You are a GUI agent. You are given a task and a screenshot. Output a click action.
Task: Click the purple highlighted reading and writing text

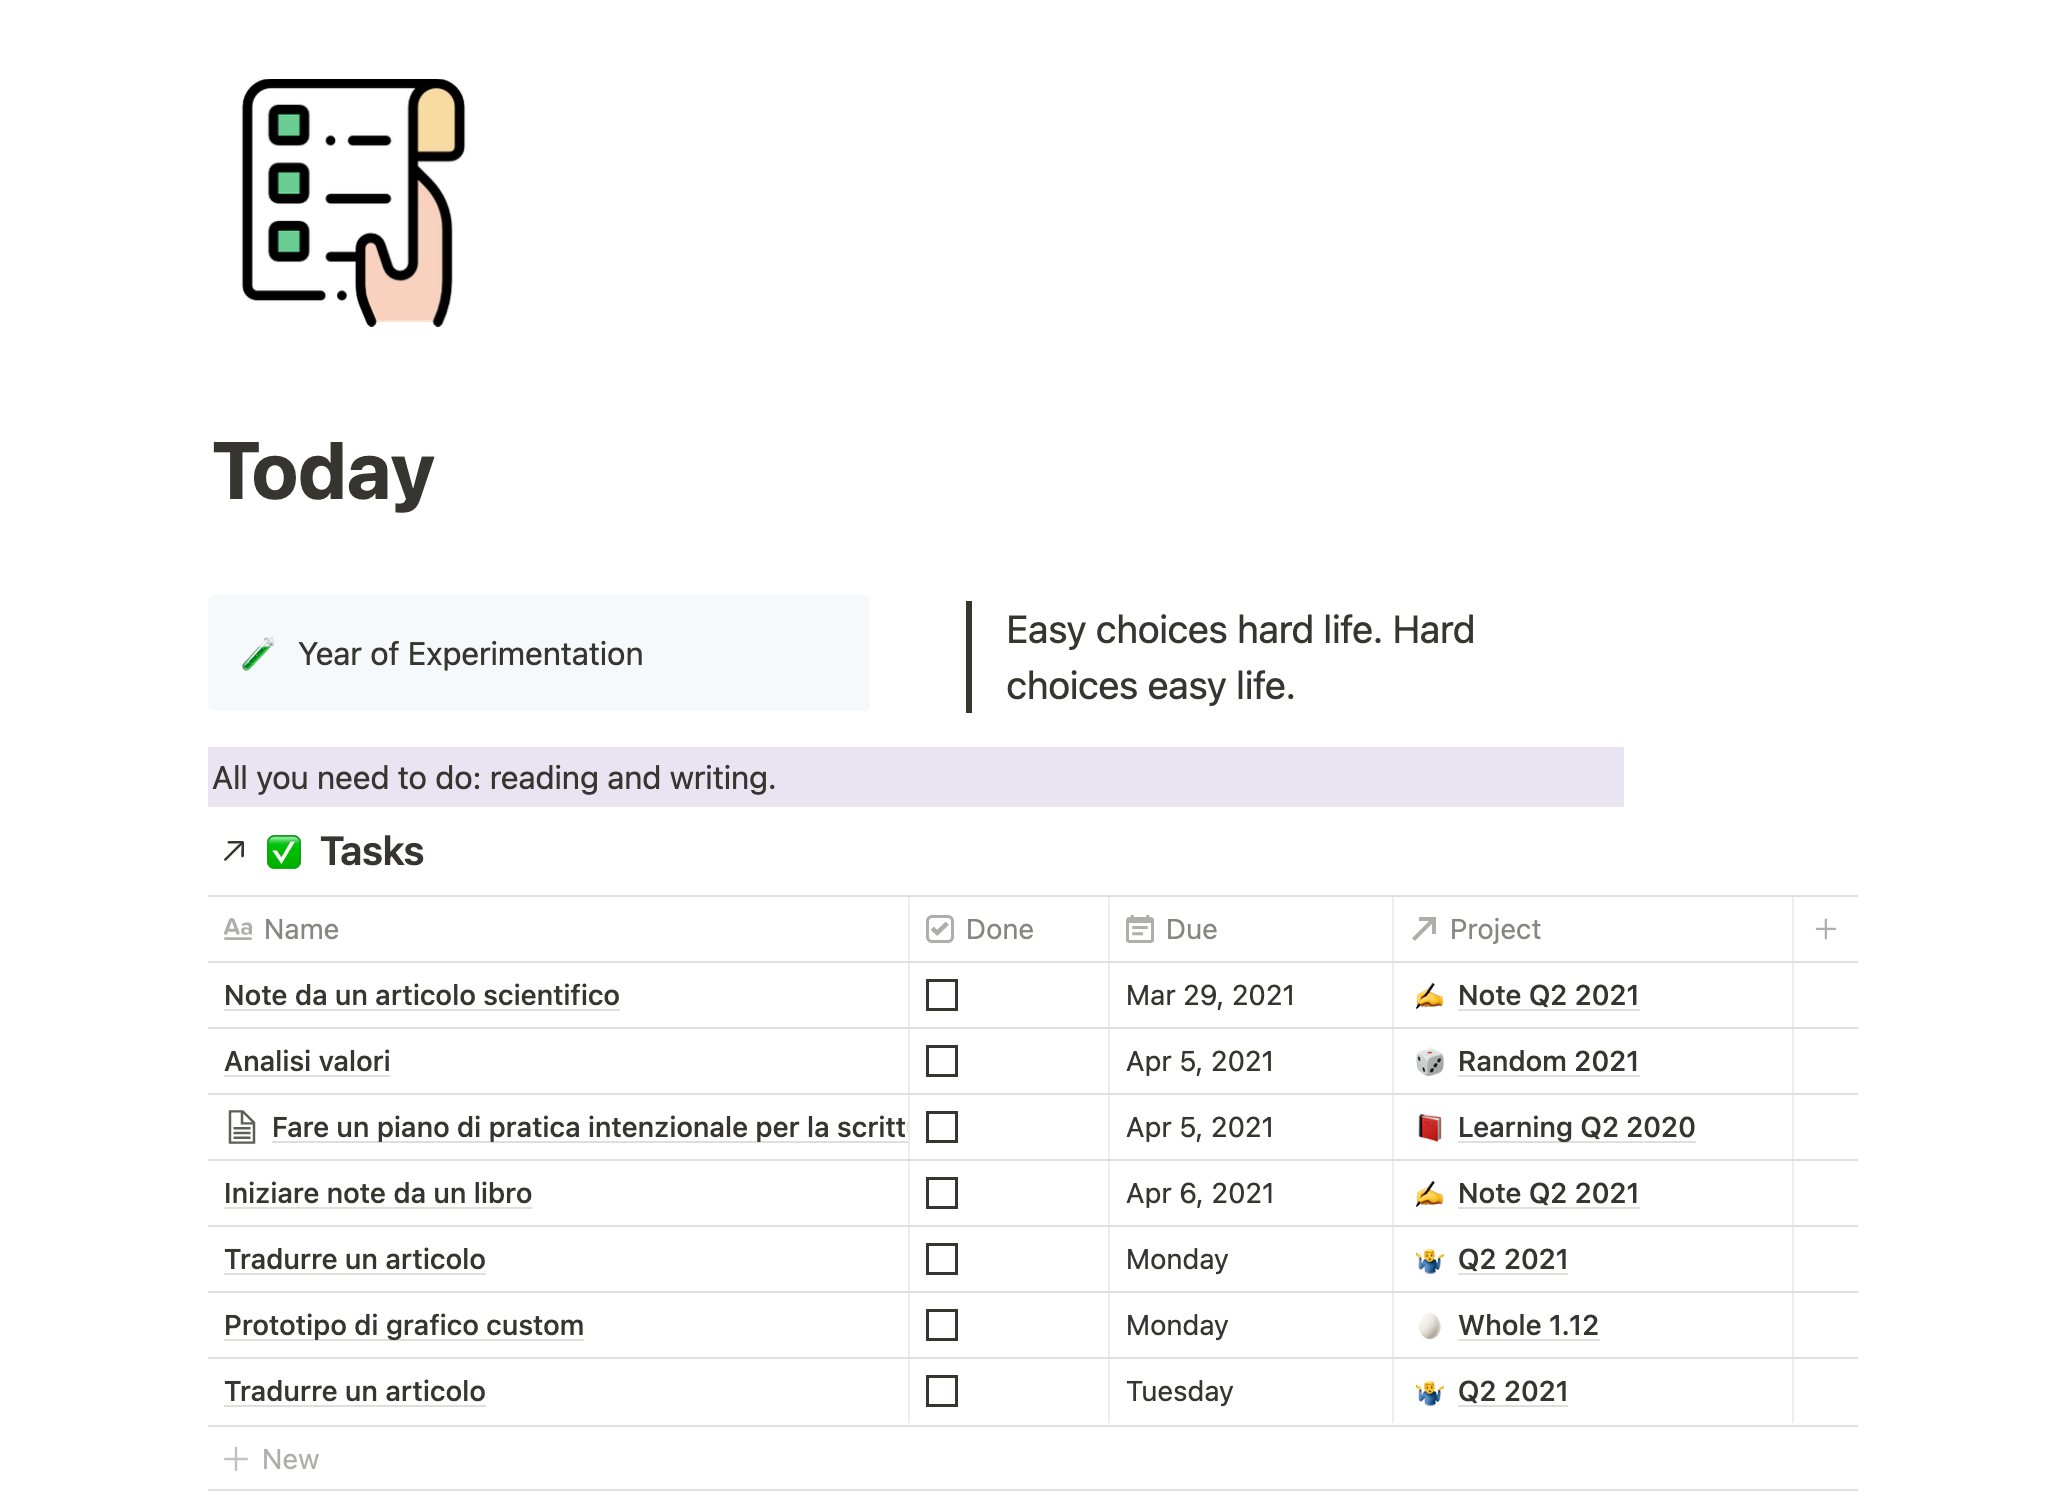(494, 778)
